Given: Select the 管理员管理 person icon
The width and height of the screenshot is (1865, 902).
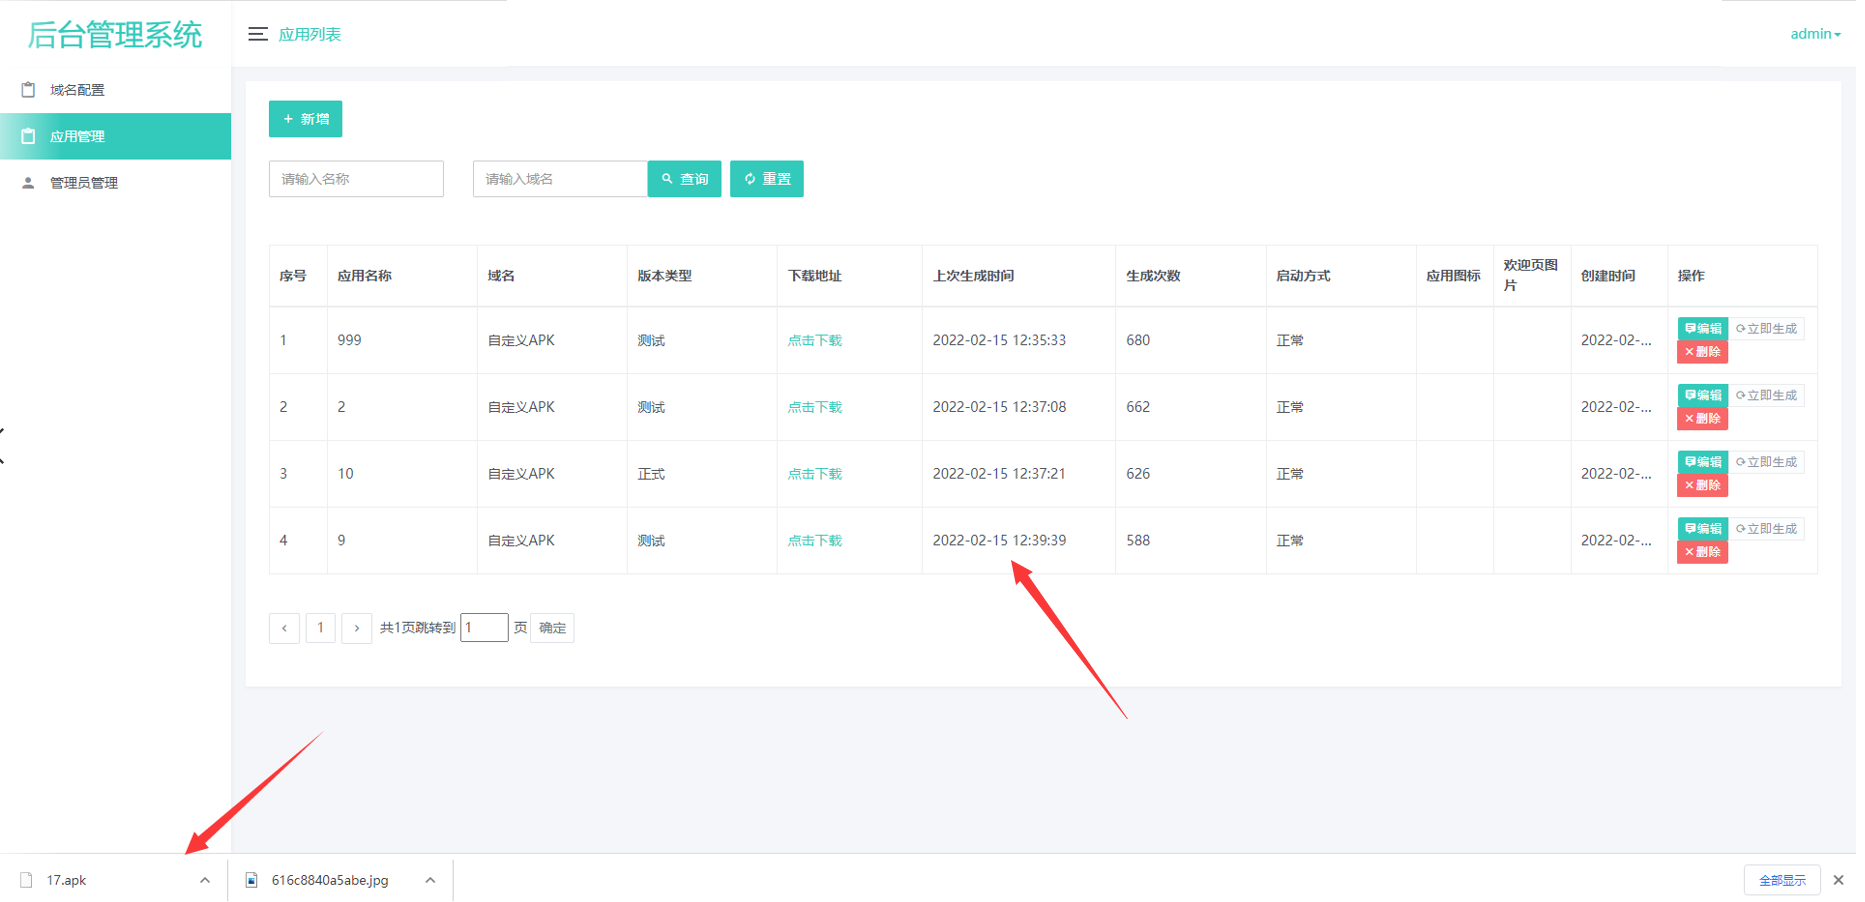Looking at the screenshot, I should point(28,182).
